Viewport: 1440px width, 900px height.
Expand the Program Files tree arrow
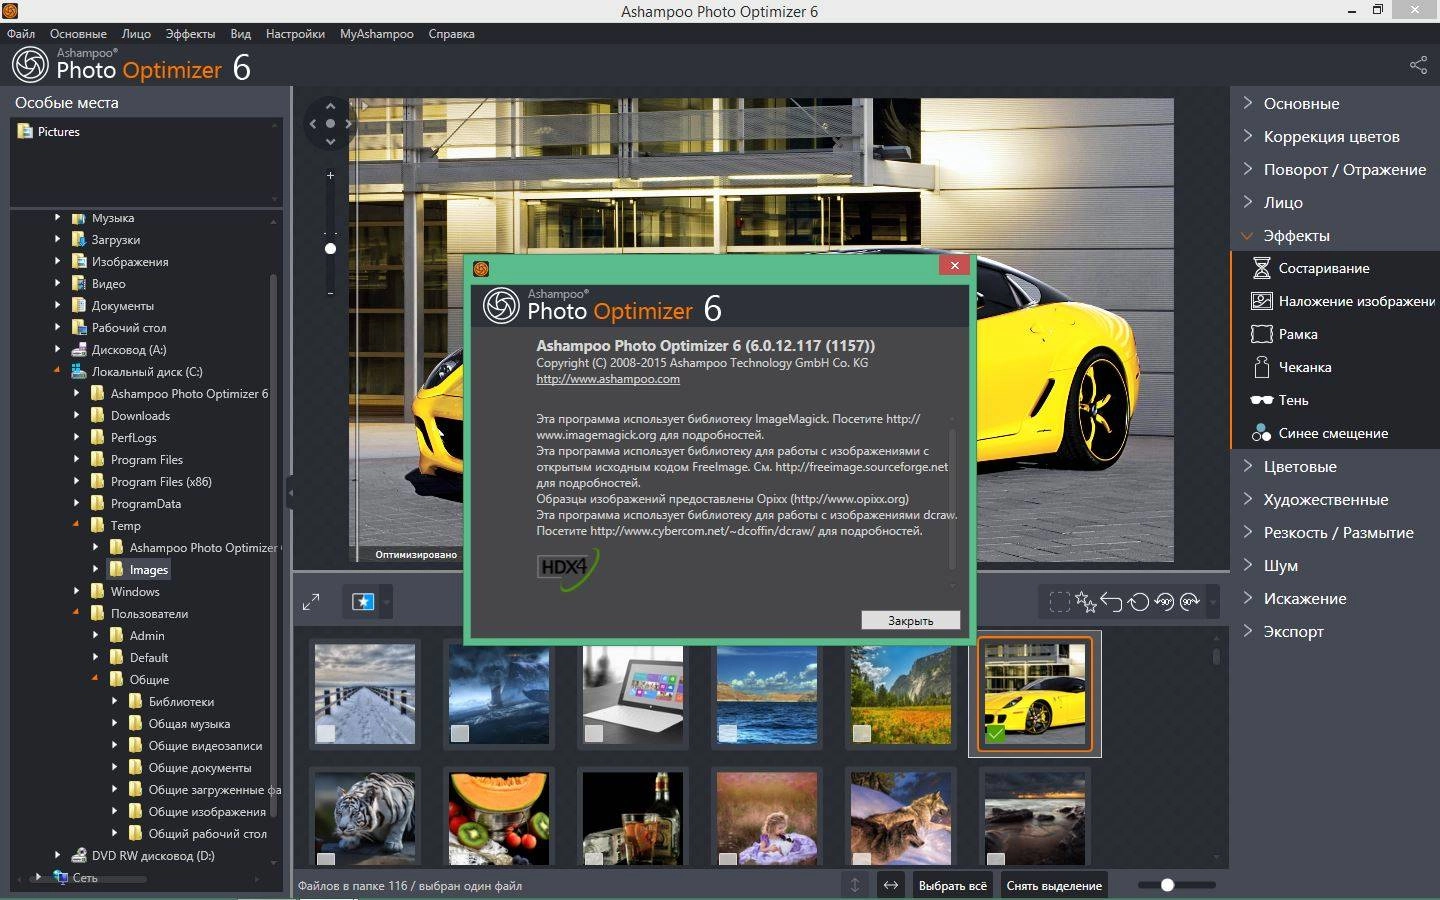pos(77,459)
